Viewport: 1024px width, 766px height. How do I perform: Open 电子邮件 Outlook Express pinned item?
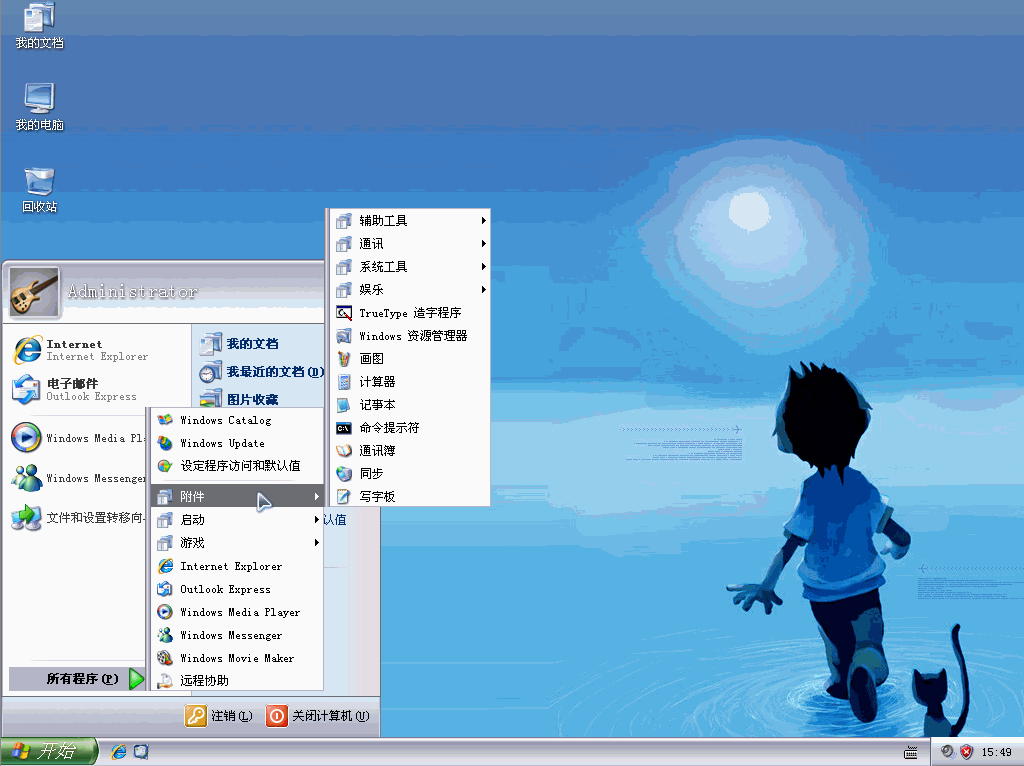[x=74, y=389]
